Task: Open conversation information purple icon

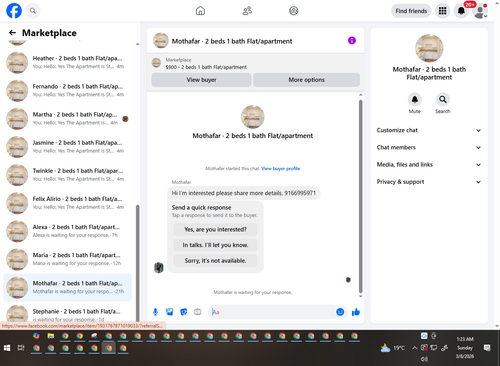Action: tap(352, 41)
